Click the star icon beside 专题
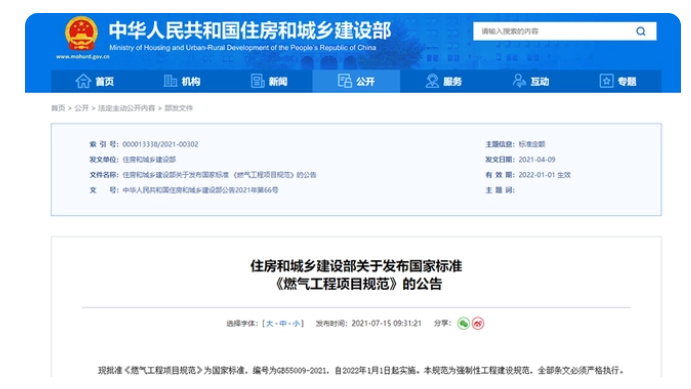The height and width of the screenshot is (389, 691). point(606,81)
